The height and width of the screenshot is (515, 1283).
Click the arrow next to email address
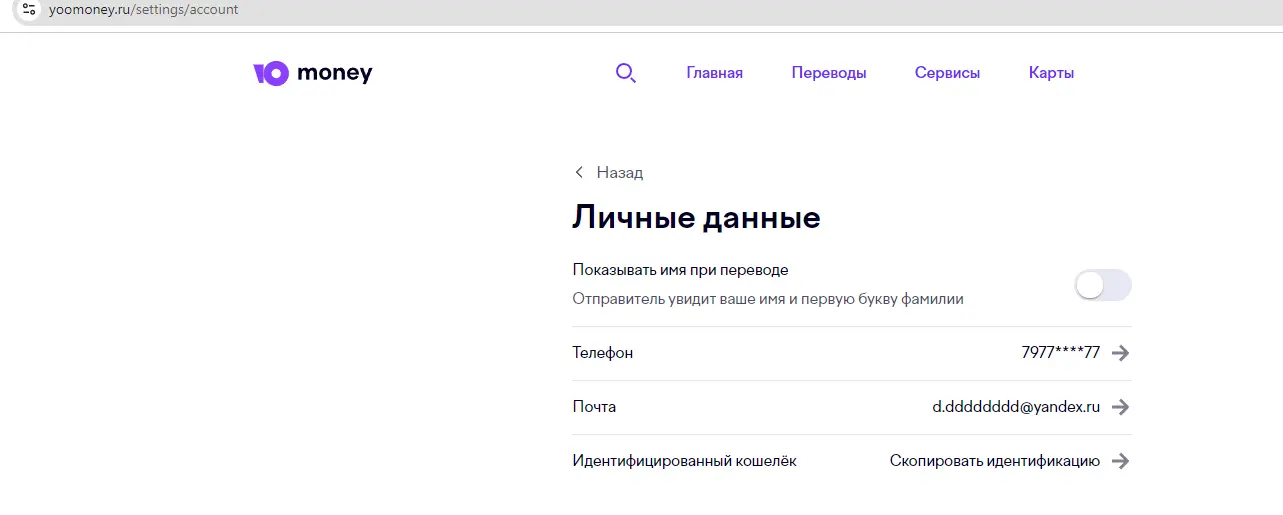tap(1121, 407)
